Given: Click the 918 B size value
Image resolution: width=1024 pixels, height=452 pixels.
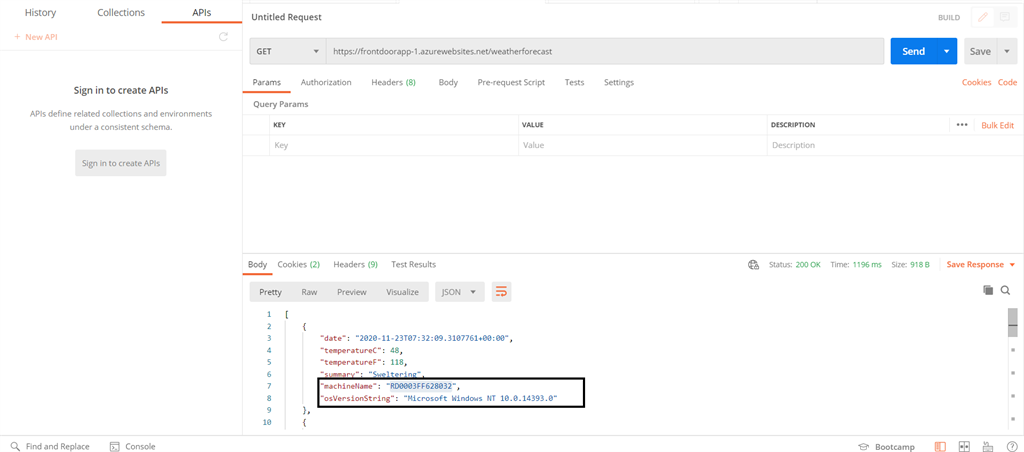Looking at the screenshot, I should [919, 265].
